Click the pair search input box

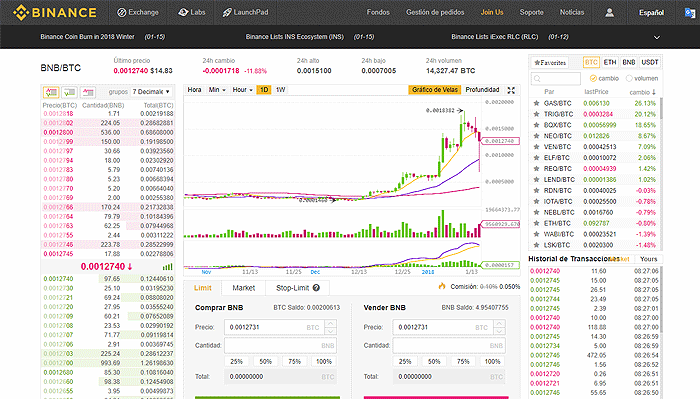click(x=556, y=79)
